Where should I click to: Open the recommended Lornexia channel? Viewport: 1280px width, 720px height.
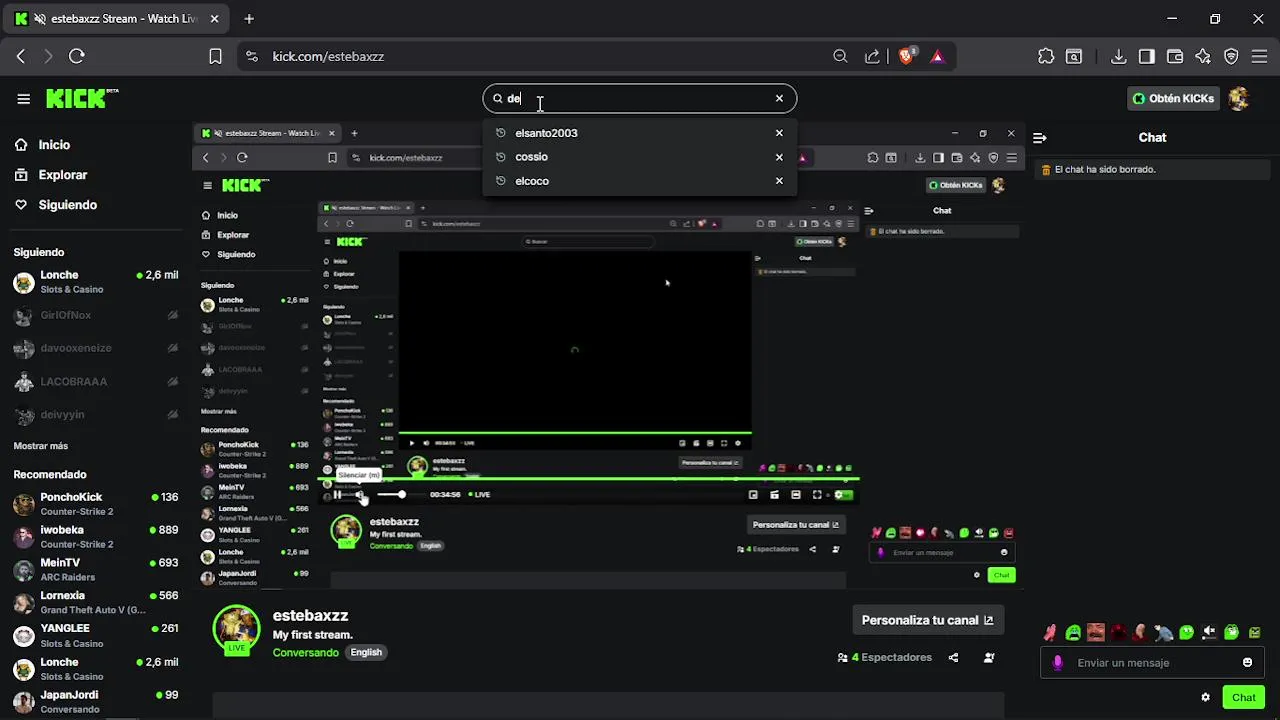click(x=96, y=603)
